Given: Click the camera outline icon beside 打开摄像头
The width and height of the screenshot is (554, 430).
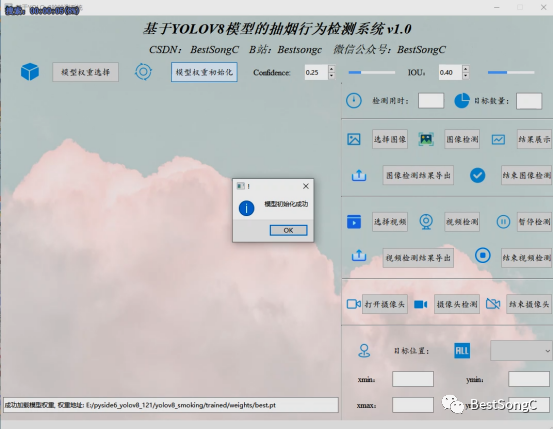Looking at the screenshot, I should tap(353, 304).
